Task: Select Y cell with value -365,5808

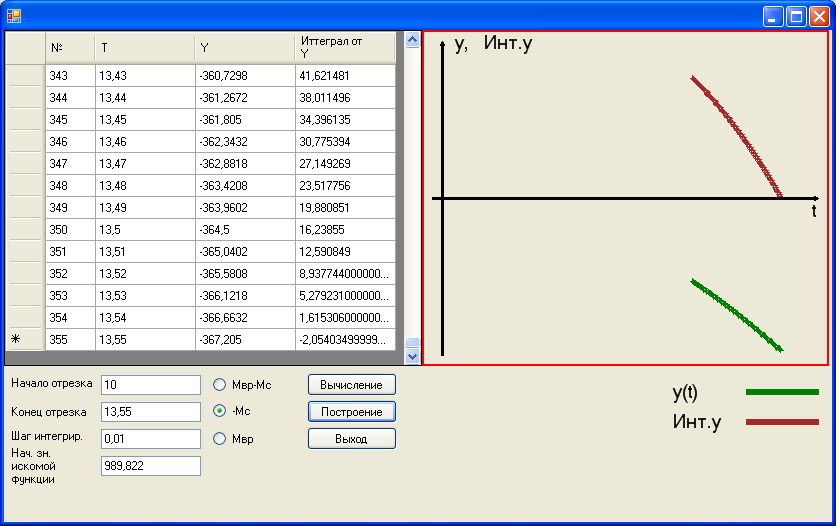Action: [245, 273]
